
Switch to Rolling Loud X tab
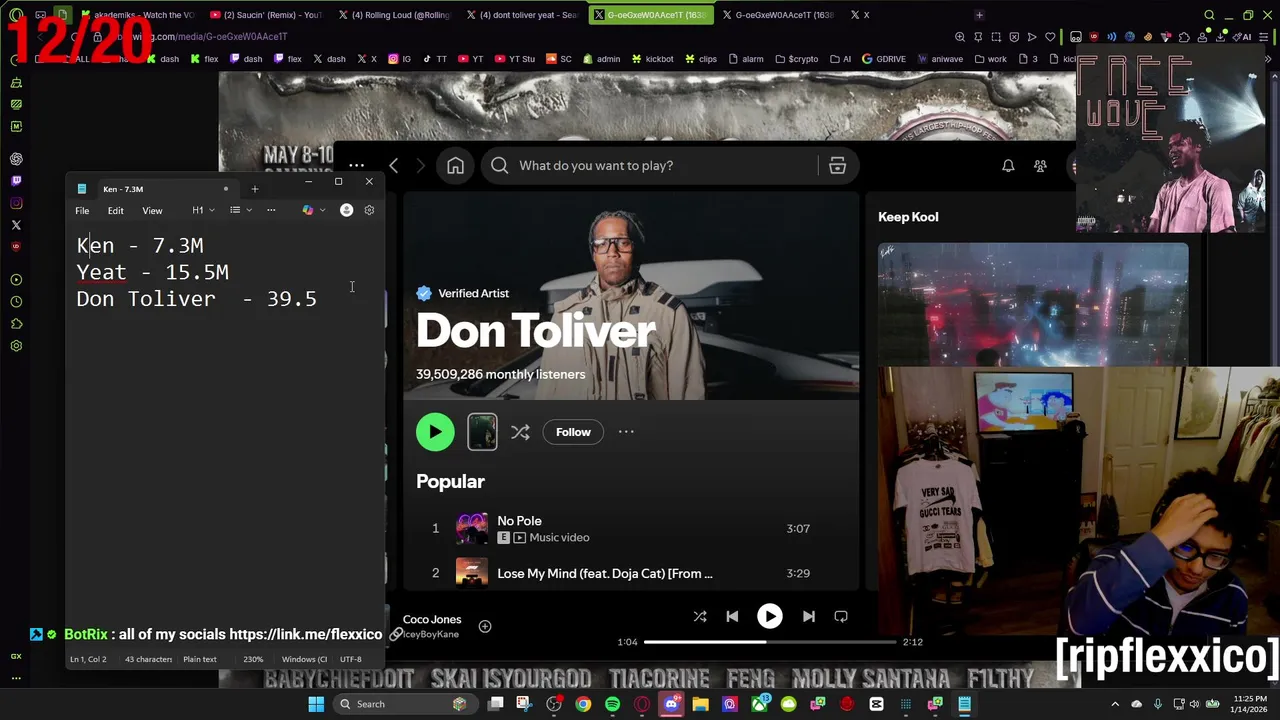point(395,15)
